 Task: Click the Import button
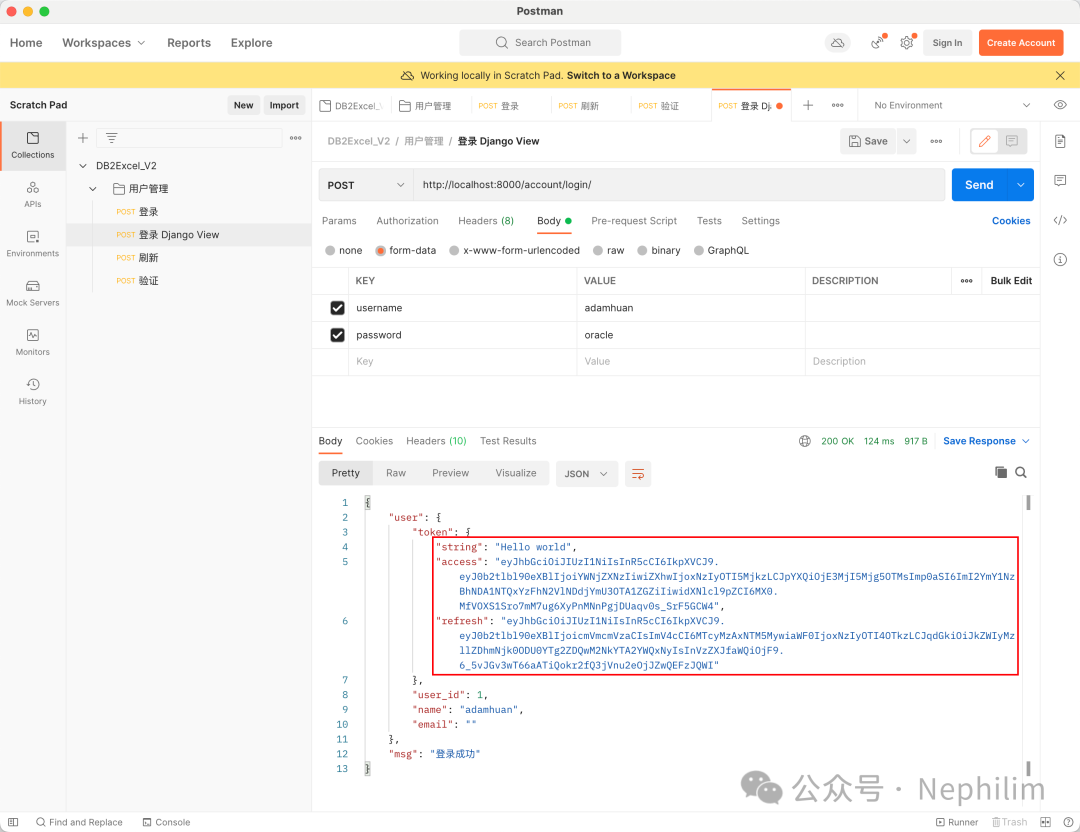tap(284, 105)
